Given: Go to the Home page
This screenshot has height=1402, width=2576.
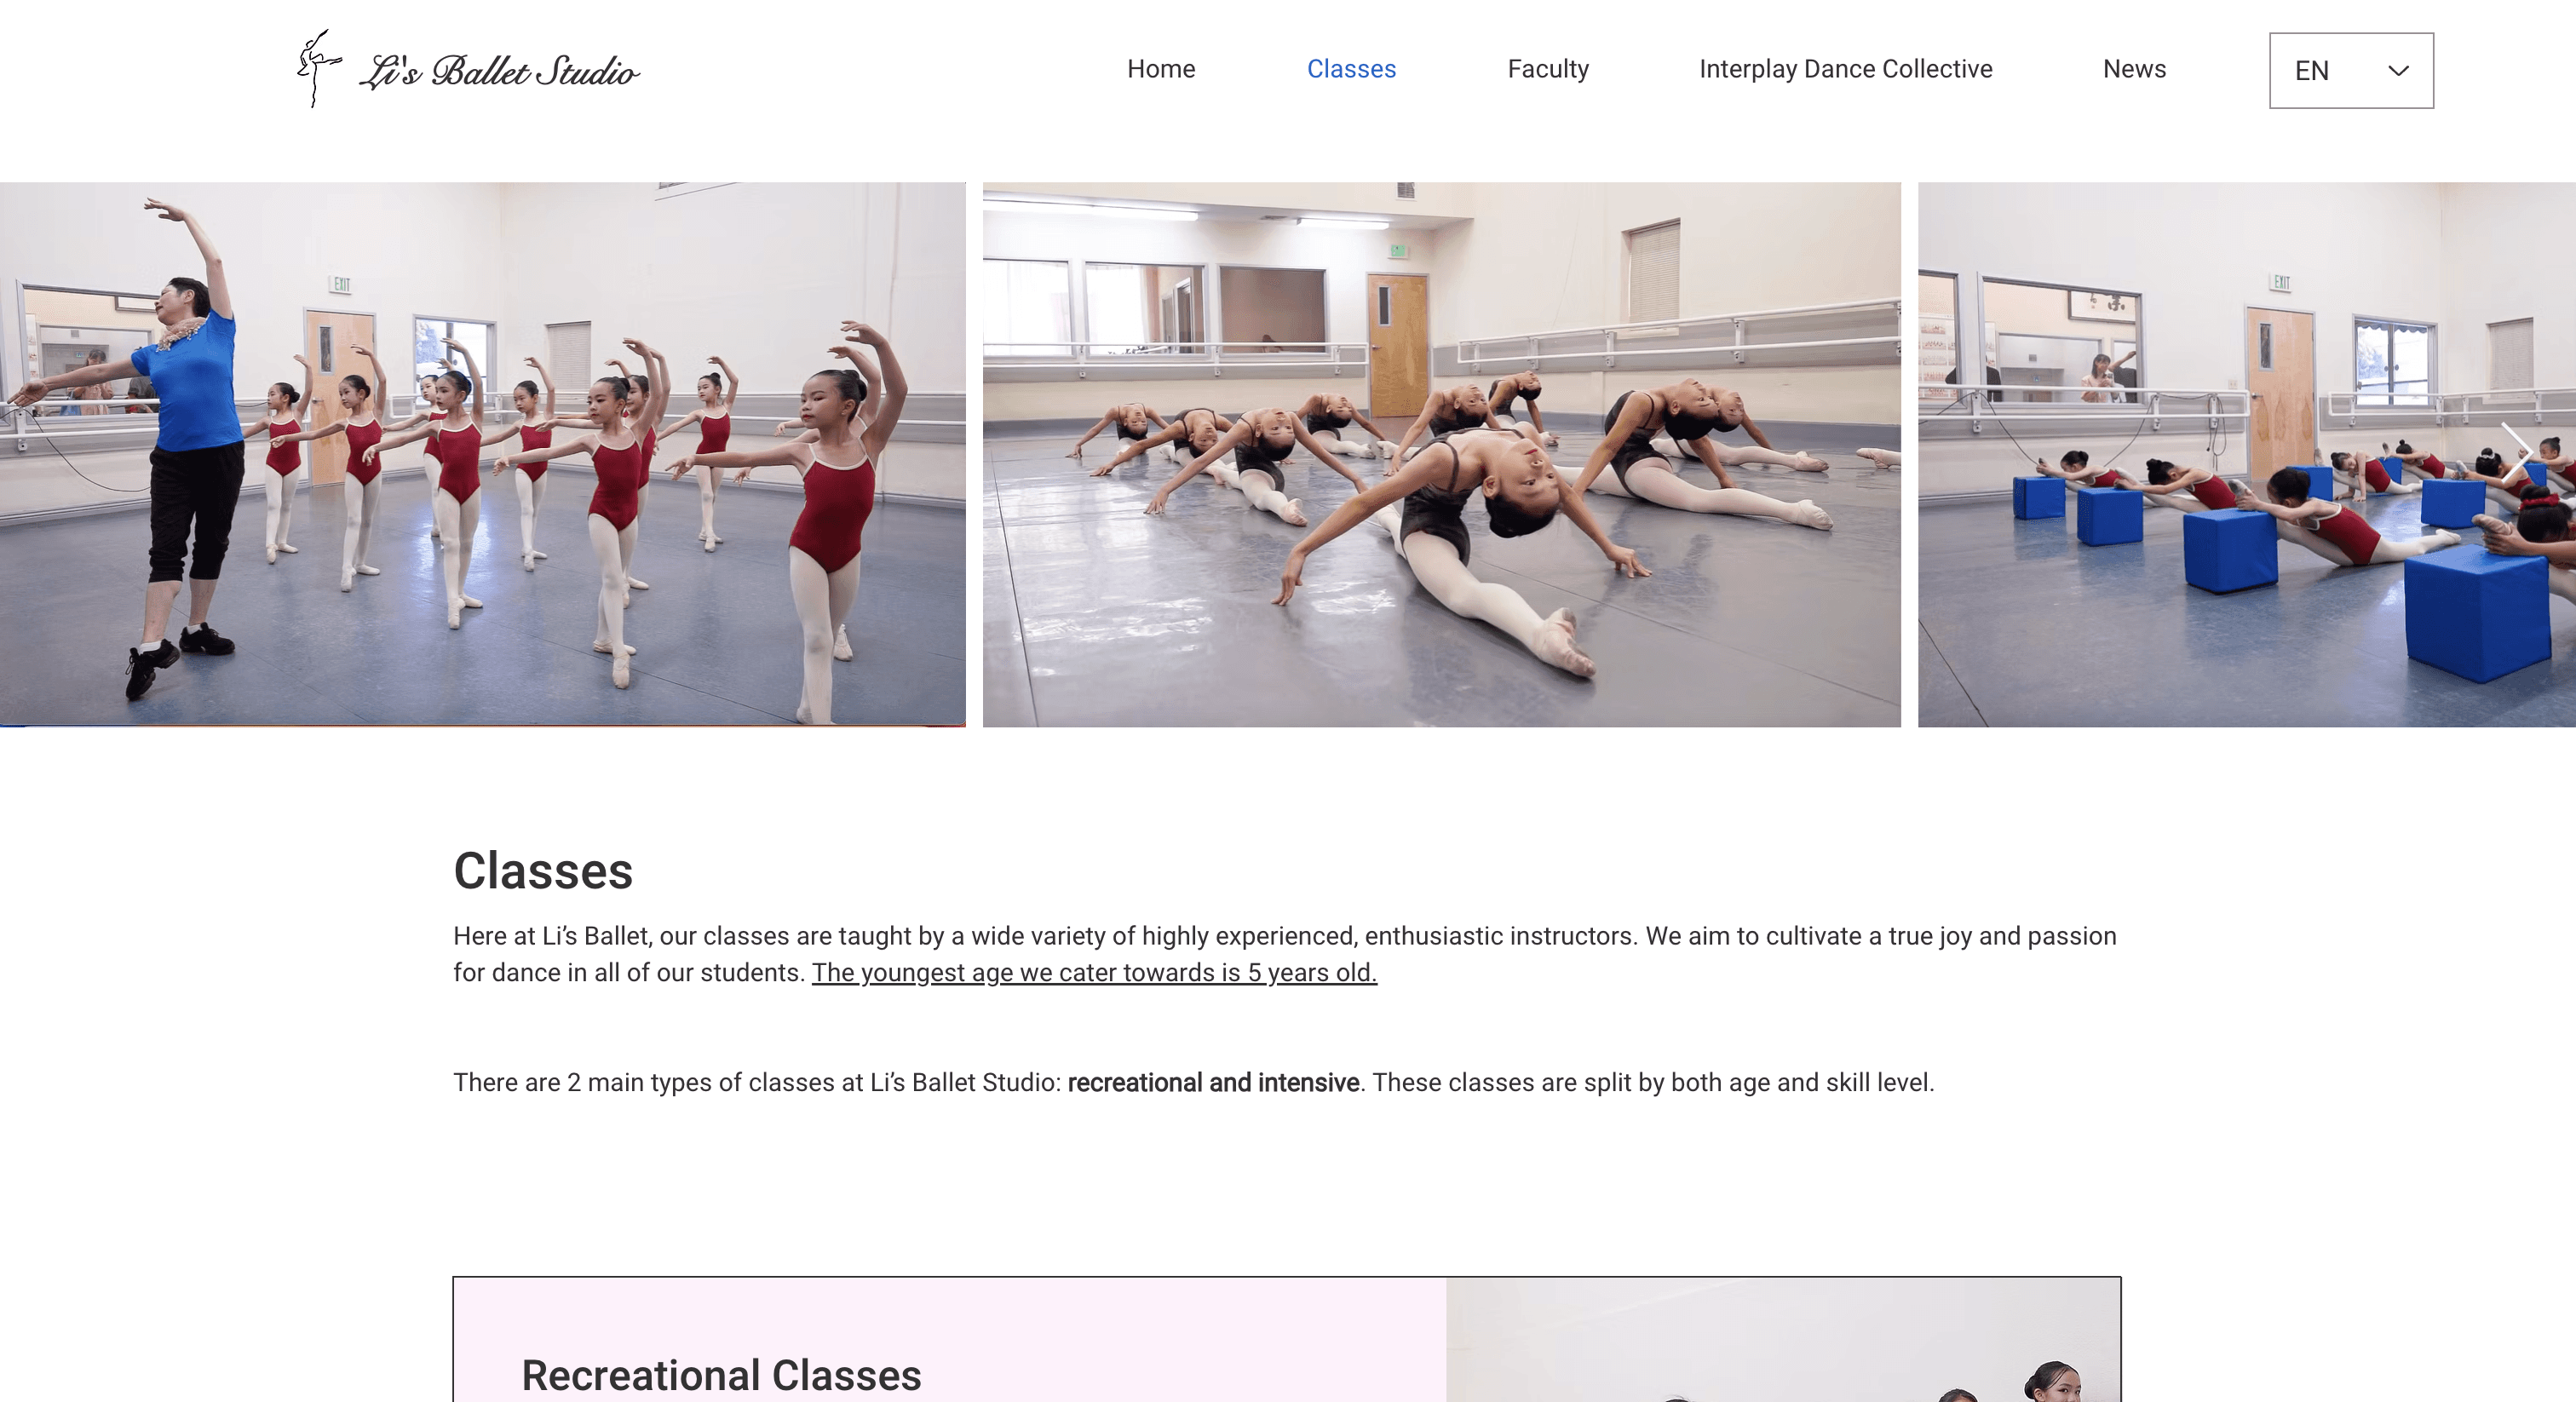Looking at the screenshot, I should click(1161, 69).
